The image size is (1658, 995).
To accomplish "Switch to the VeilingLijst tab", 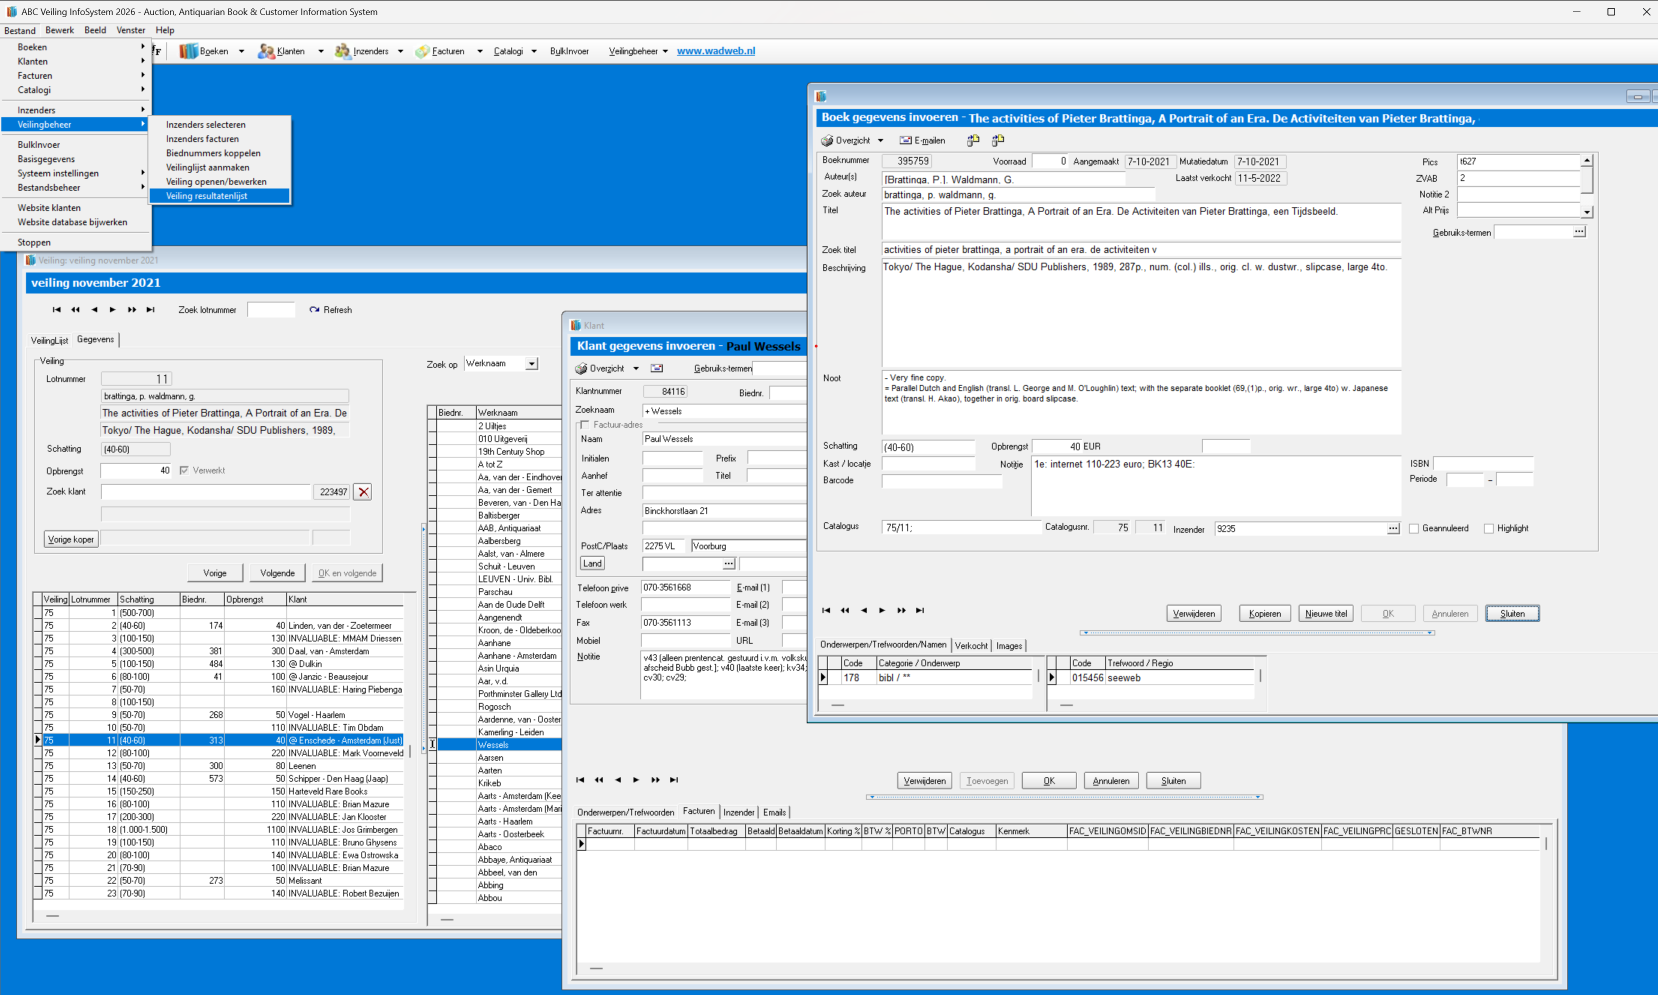I will pyautogui.click(x=50, y=341).
